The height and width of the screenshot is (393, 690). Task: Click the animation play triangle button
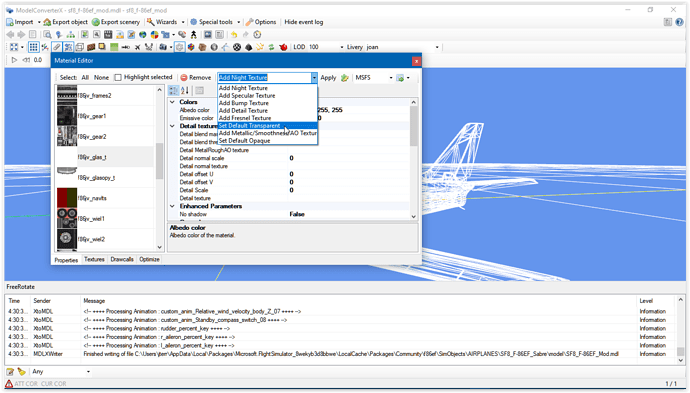coord(14,60)
